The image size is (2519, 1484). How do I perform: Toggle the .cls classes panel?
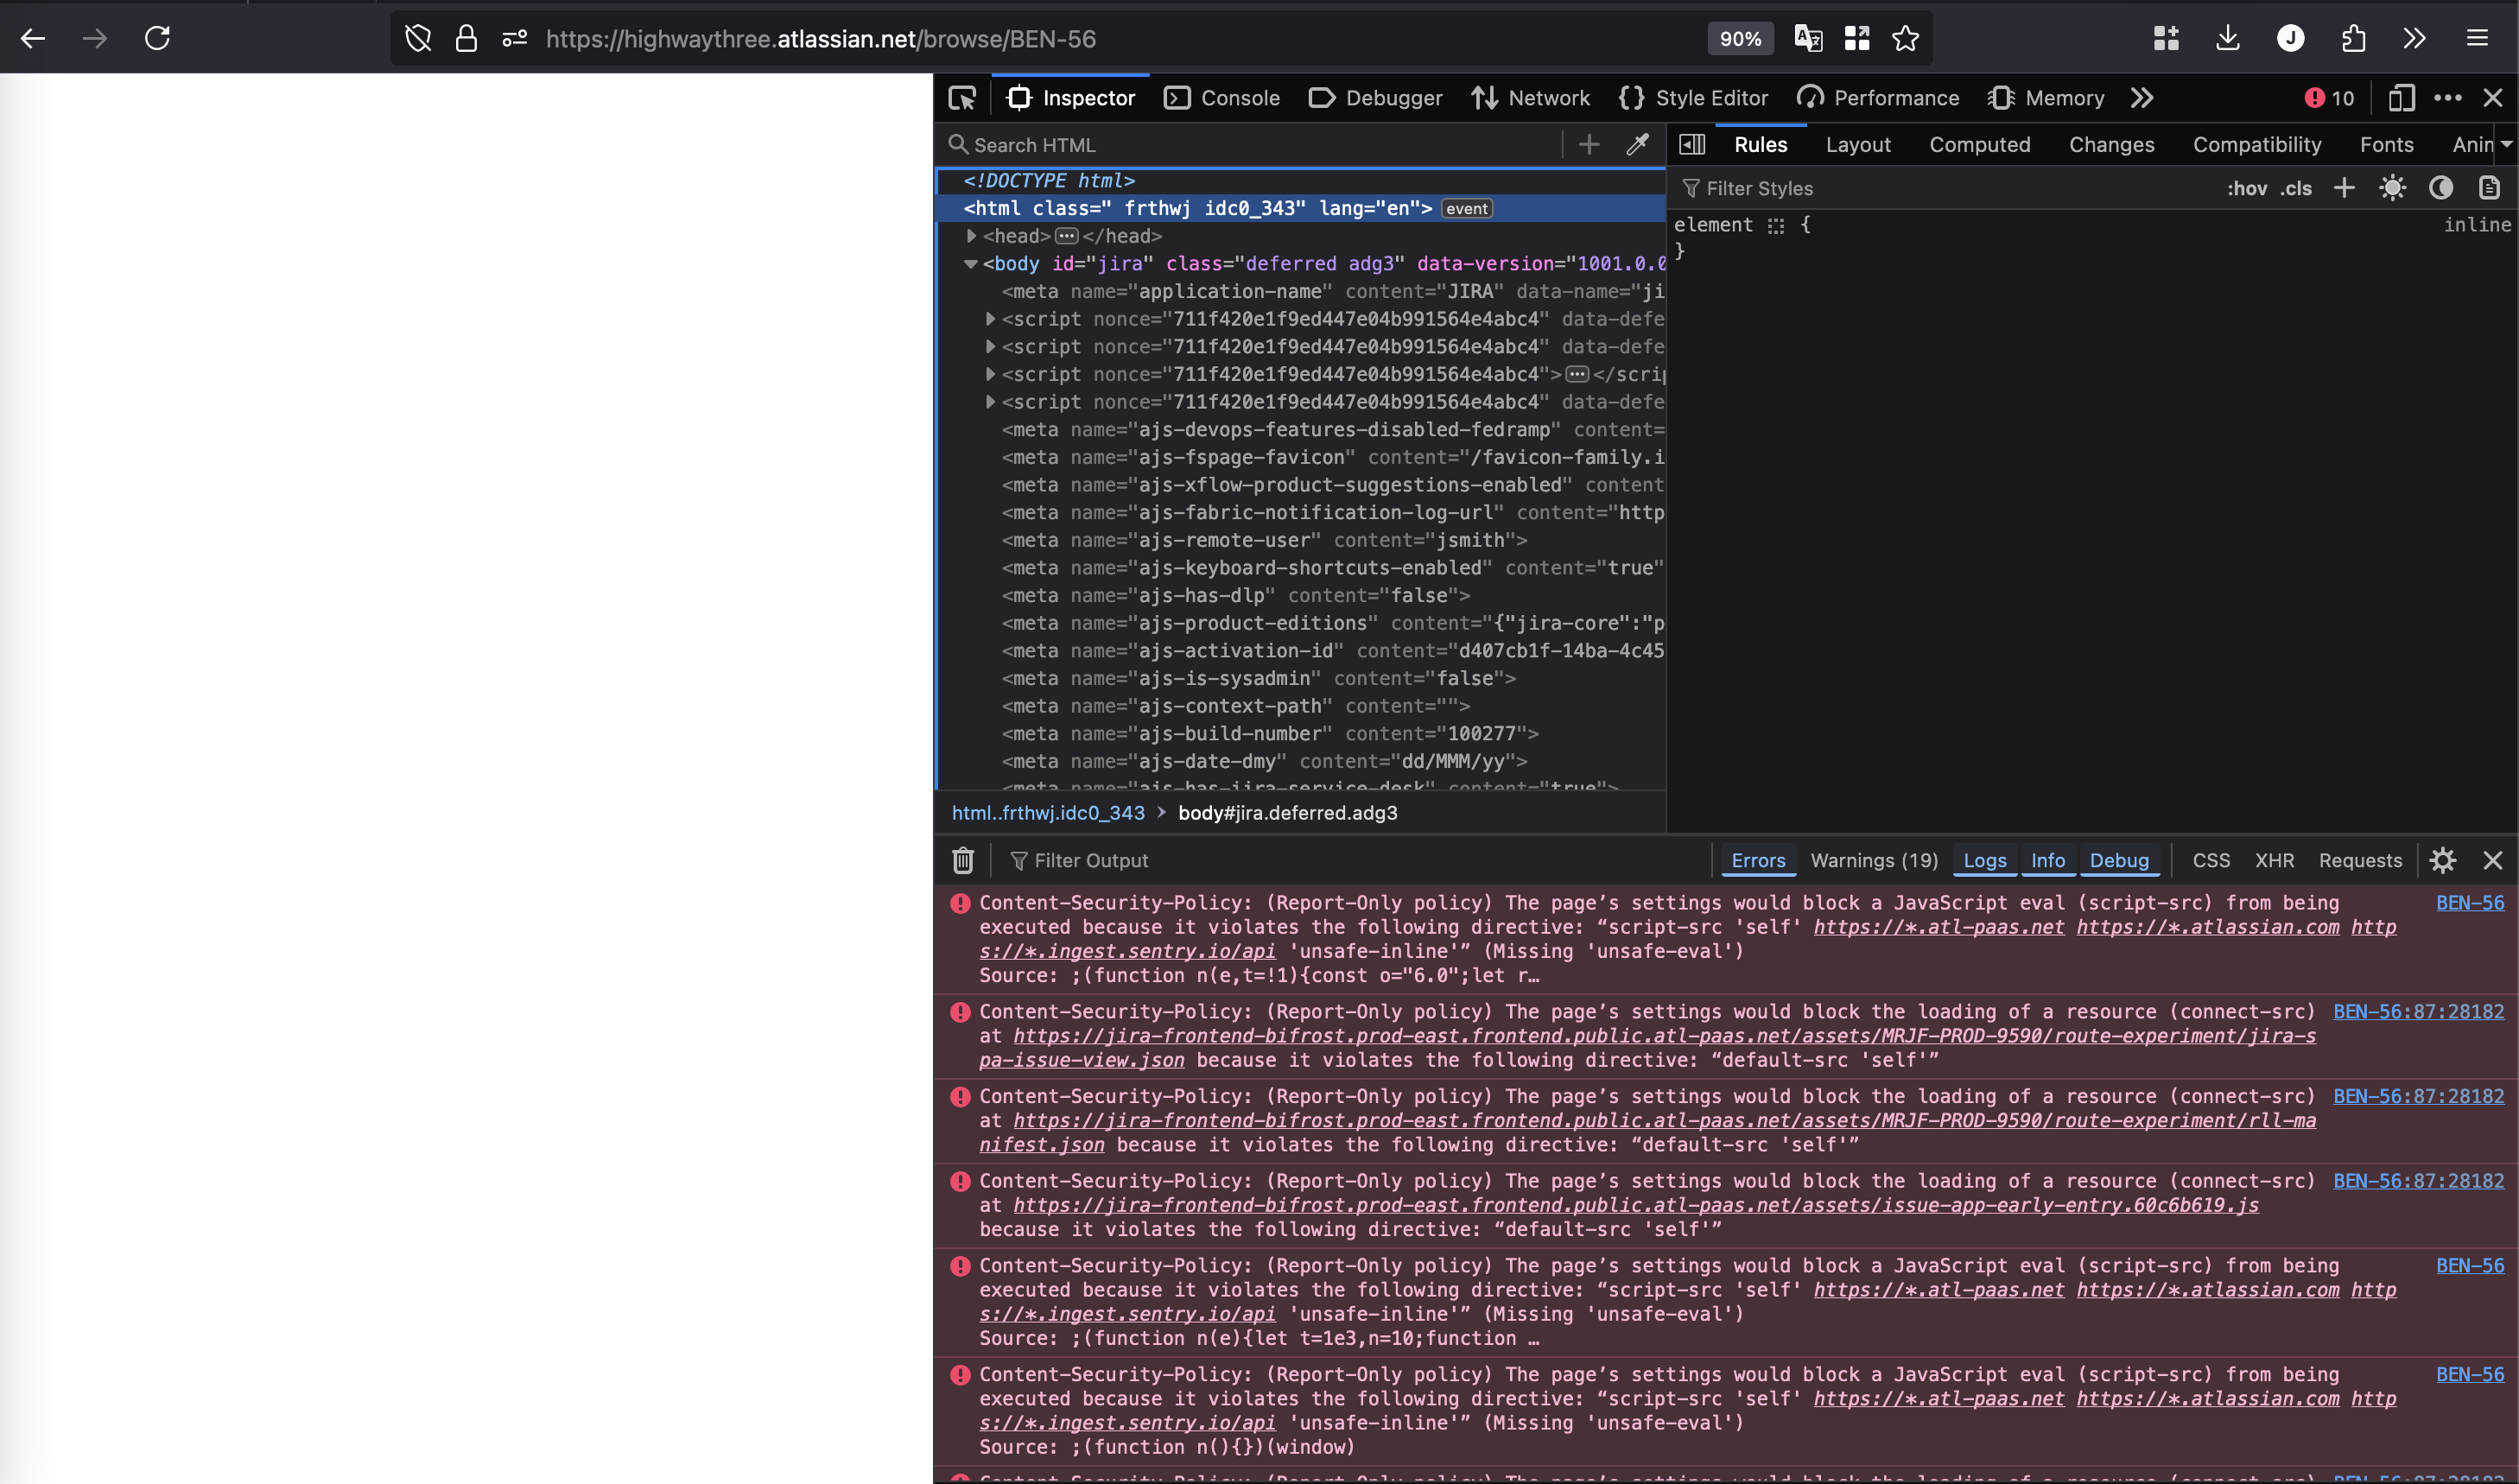2296,188
